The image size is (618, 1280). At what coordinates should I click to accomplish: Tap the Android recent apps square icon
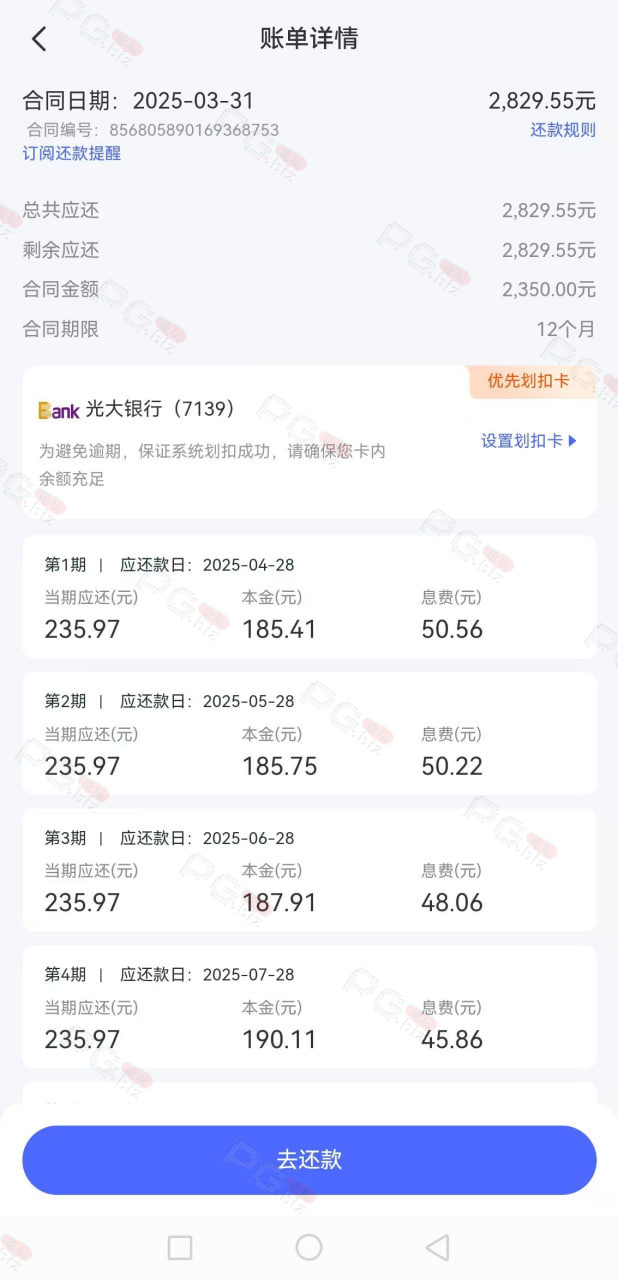coord(180,1247)
